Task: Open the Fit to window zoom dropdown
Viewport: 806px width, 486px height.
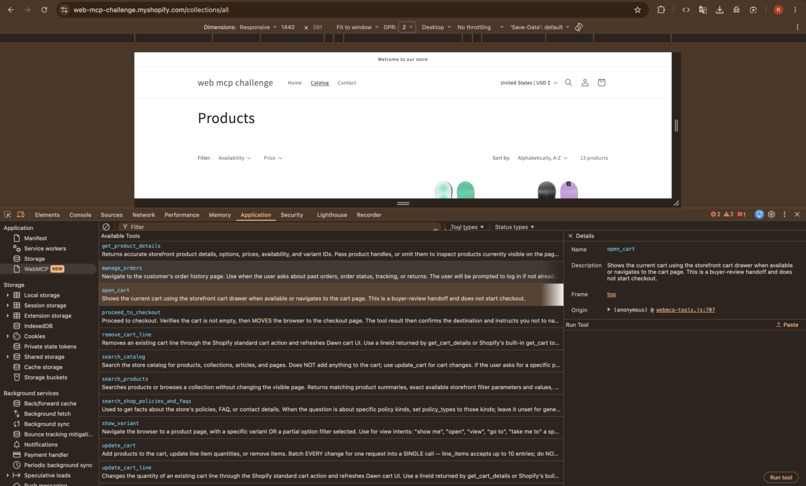Action: click(357, 27)
